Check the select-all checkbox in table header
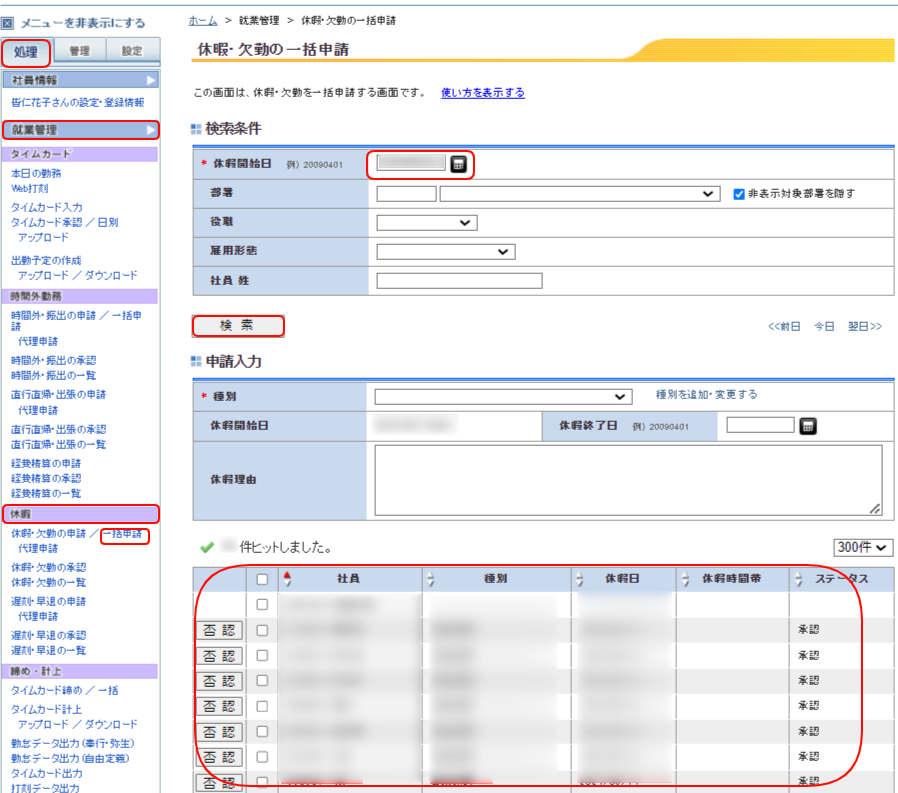 coord(262,579)
